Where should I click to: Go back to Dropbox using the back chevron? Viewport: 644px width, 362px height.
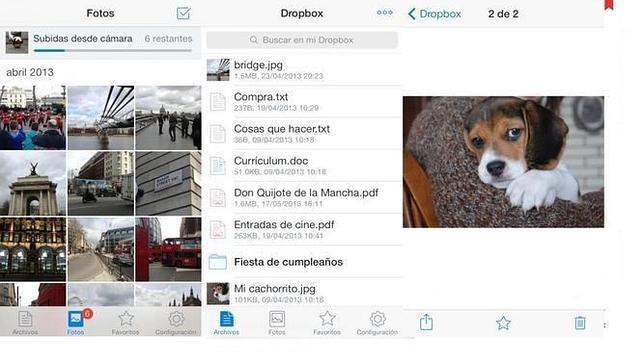point(412,14)
